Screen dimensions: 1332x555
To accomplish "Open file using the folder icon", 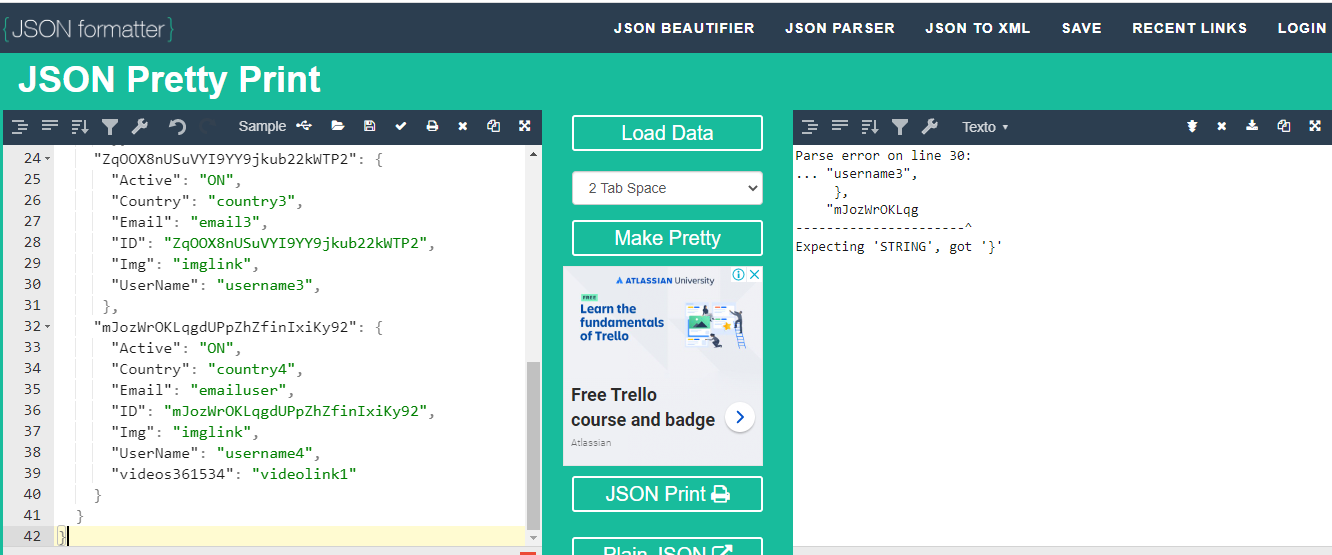I will click(x=338, y=126).
